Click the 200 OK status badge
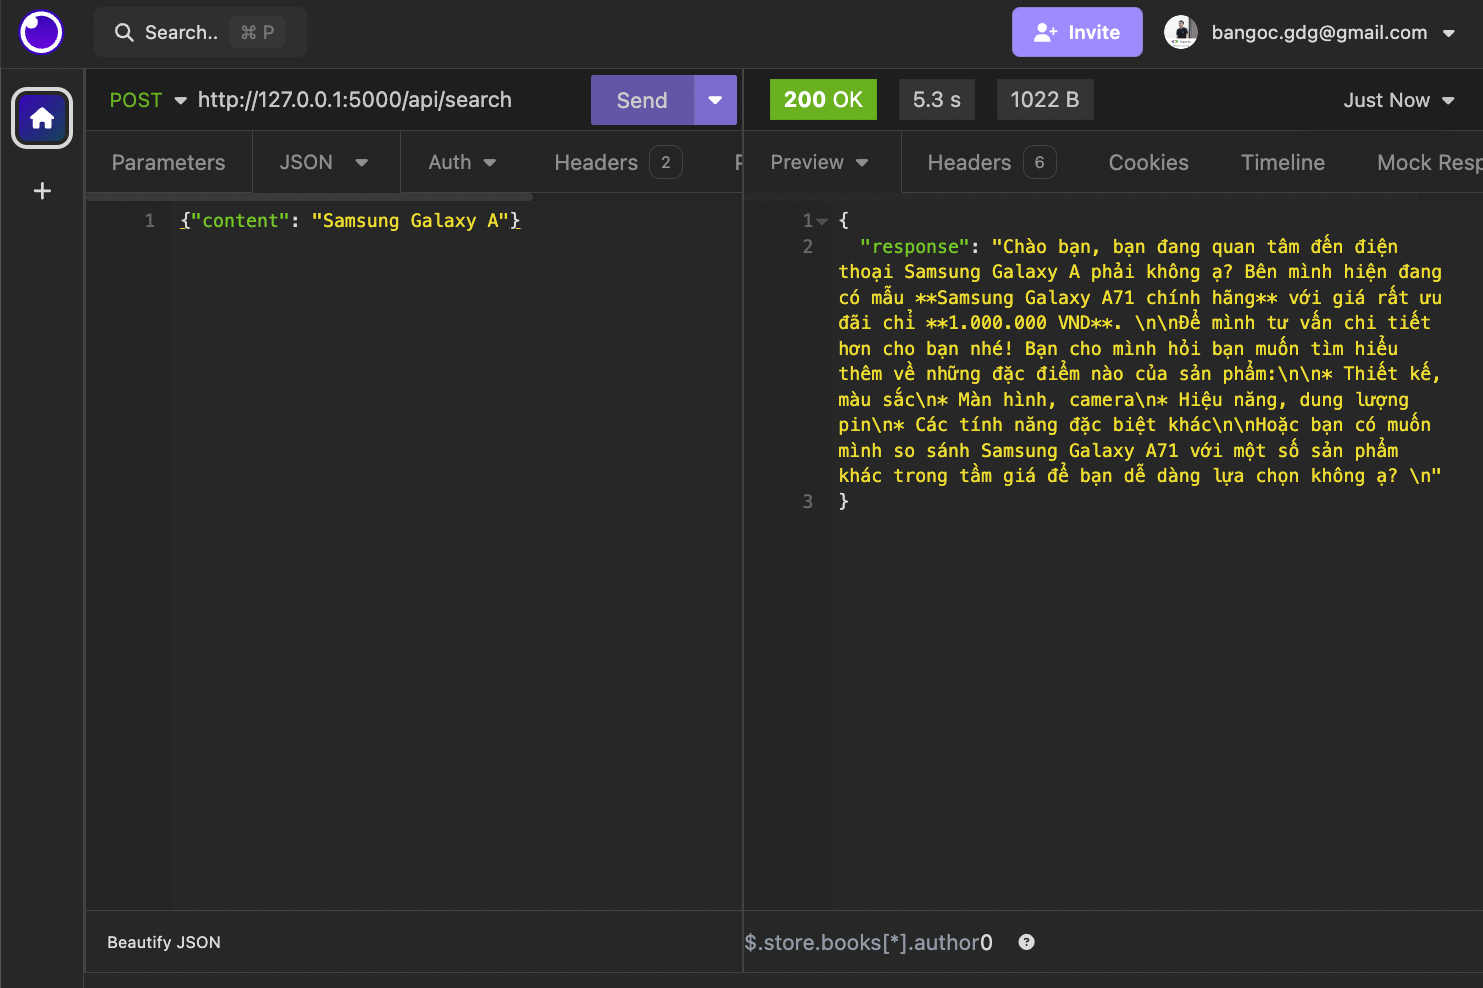Image resolution: width=1483 pixels, height=988 pixels. pos(823,100)
